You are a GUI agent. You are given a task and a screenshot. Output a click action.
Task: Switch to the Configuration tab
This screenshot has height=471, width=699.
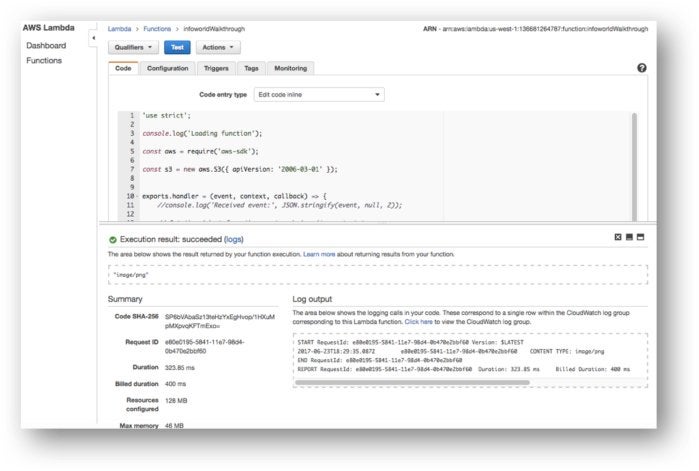point(168,68)
